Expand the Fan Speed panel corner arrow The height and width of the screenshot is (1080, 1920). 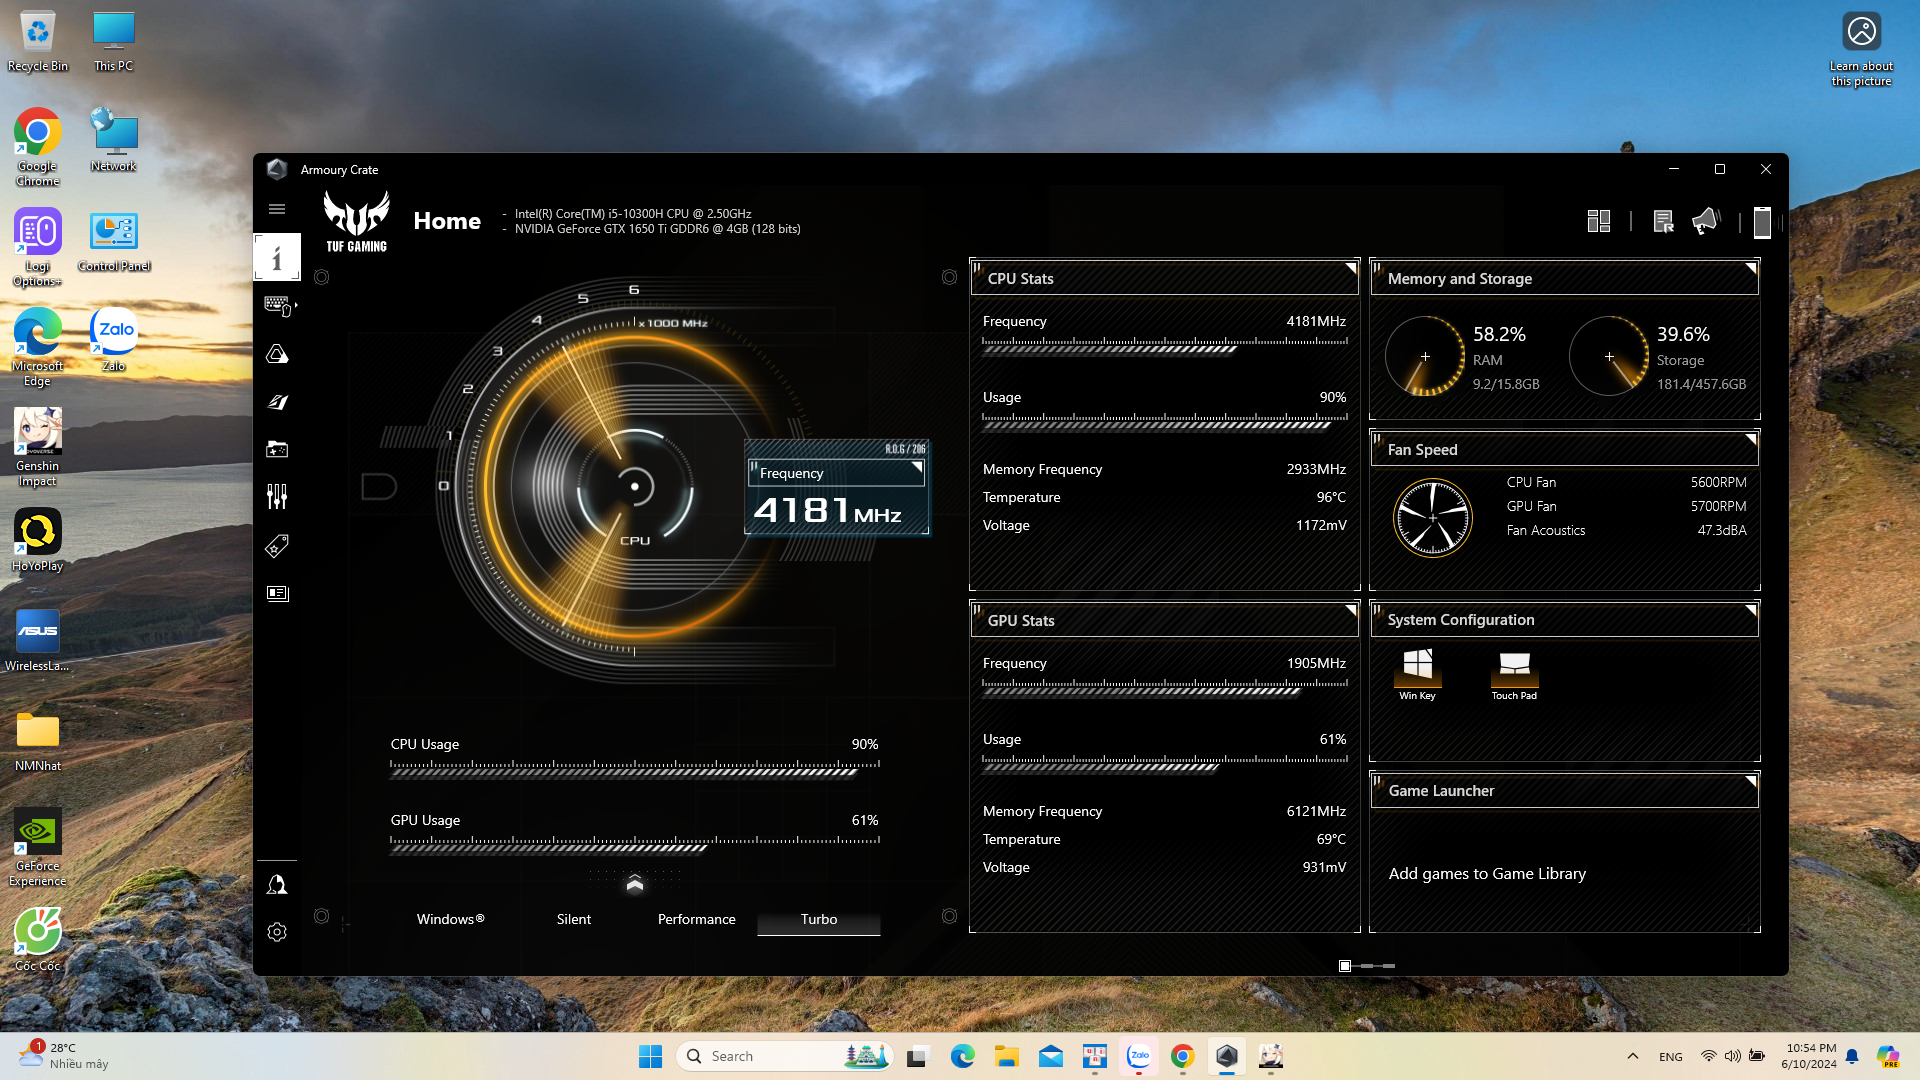1750,439
